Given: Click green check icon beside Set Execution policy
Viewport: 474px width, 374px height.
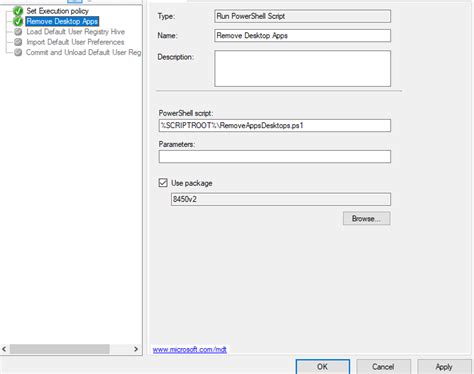Looking at the screenshot, I should click(18, 11).
